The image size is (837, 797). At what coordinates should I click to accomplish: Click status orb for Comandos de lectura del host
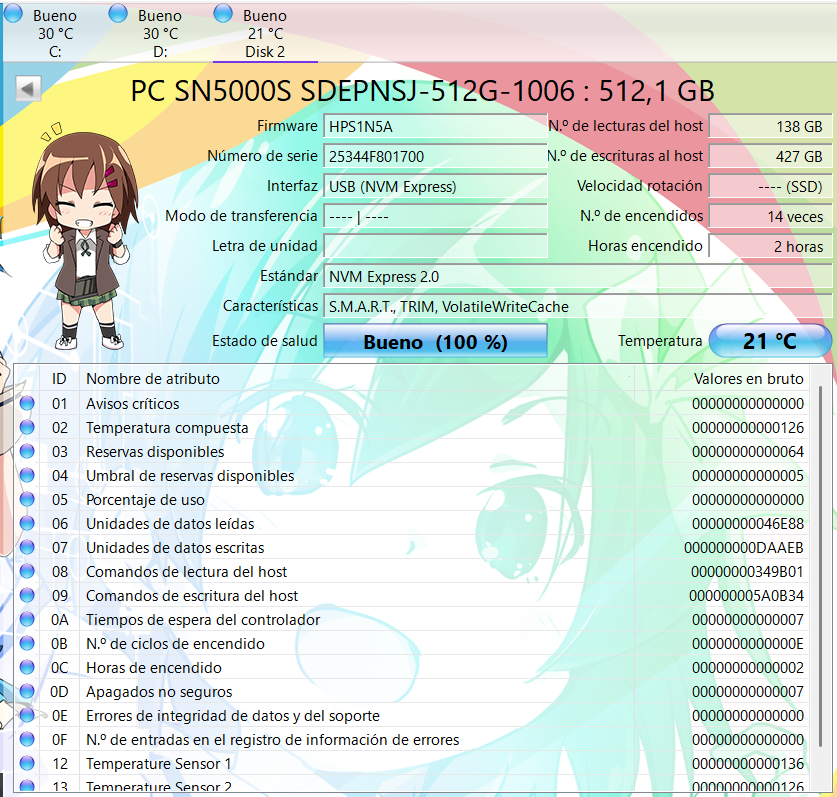coord(27,571)
